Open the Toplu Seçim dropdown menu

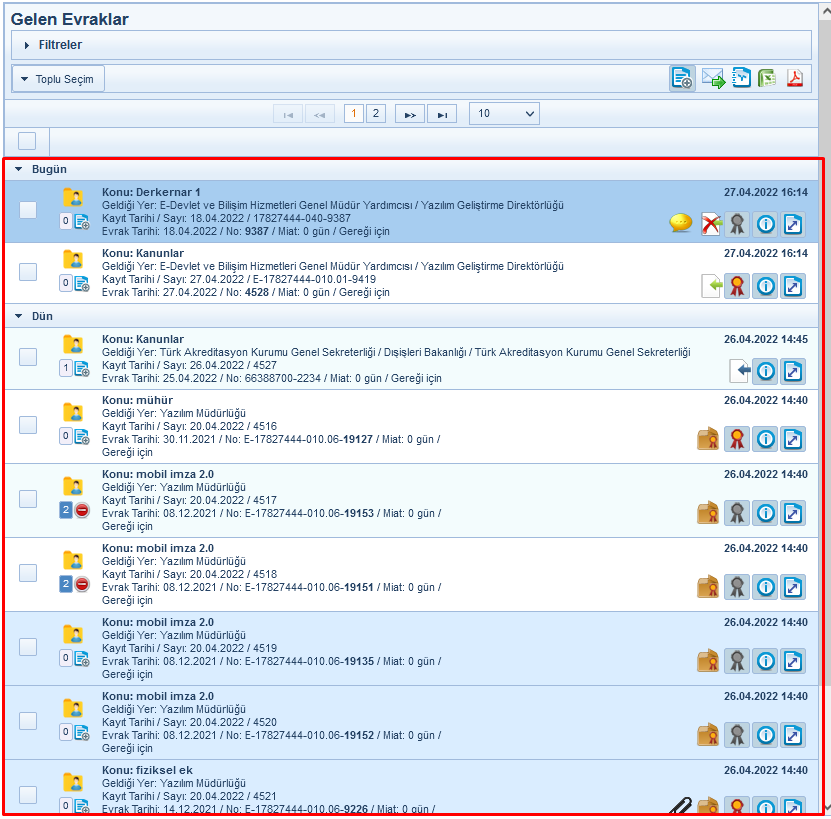(x=58, y=79)
